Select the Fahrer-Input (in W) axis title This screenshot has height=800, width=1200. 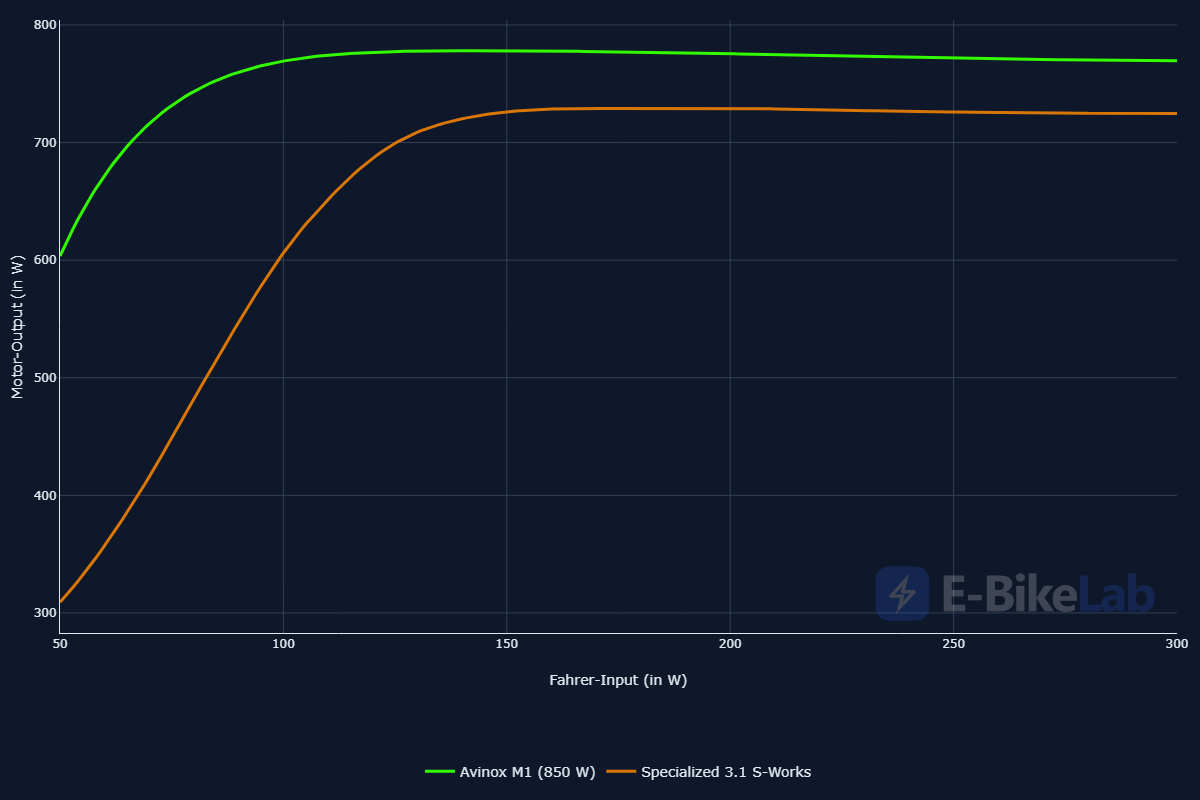618,680
